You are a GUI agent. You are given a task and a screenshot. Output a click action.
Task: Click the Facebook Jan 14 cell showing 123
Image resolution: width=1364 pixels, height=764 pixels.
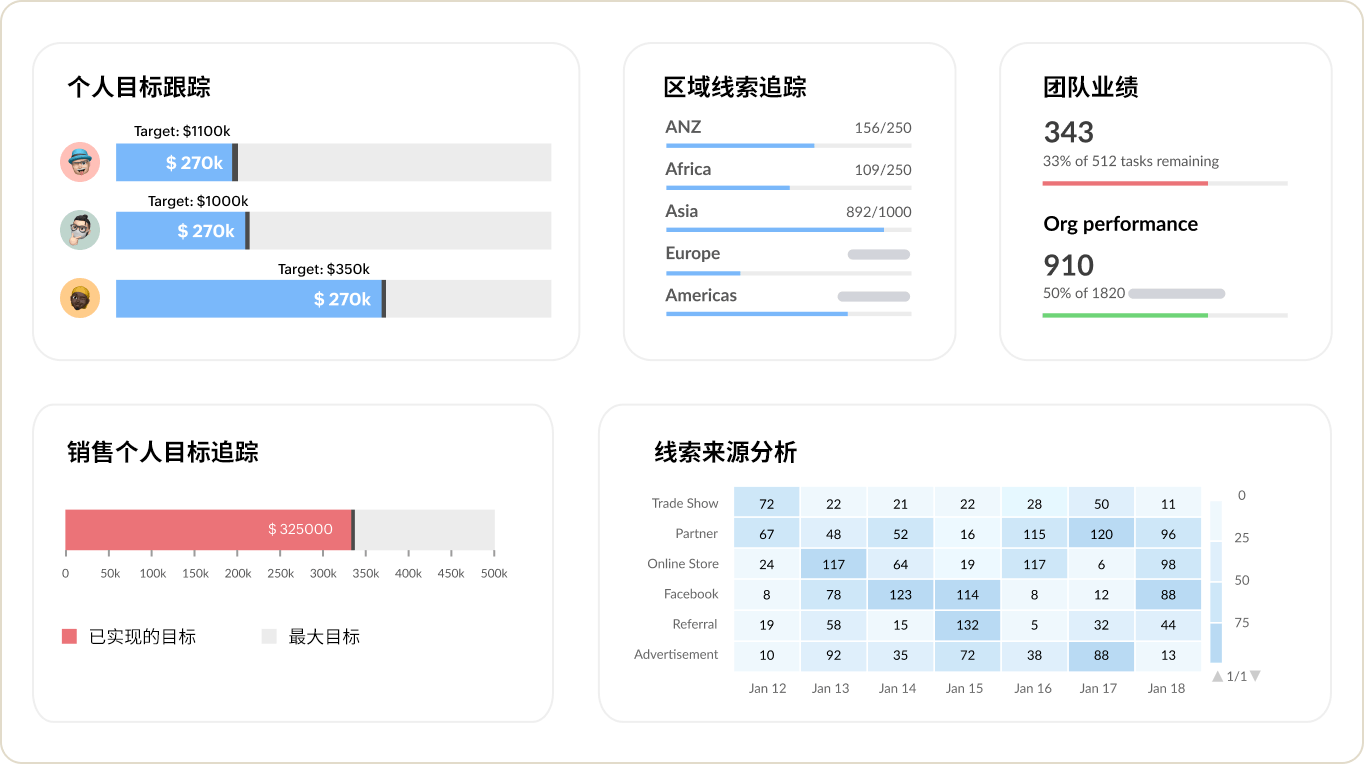900,595
